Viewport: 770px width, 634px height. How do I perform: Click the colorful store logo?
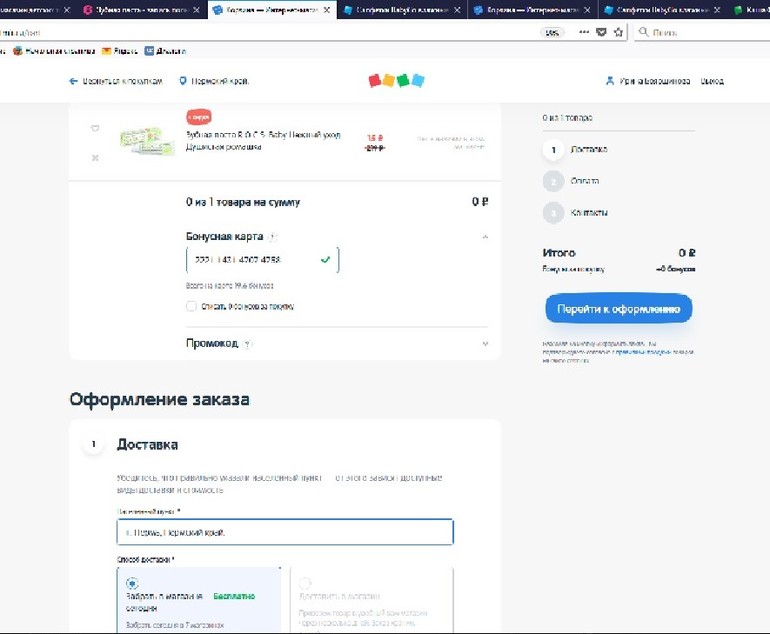(396, 80)
